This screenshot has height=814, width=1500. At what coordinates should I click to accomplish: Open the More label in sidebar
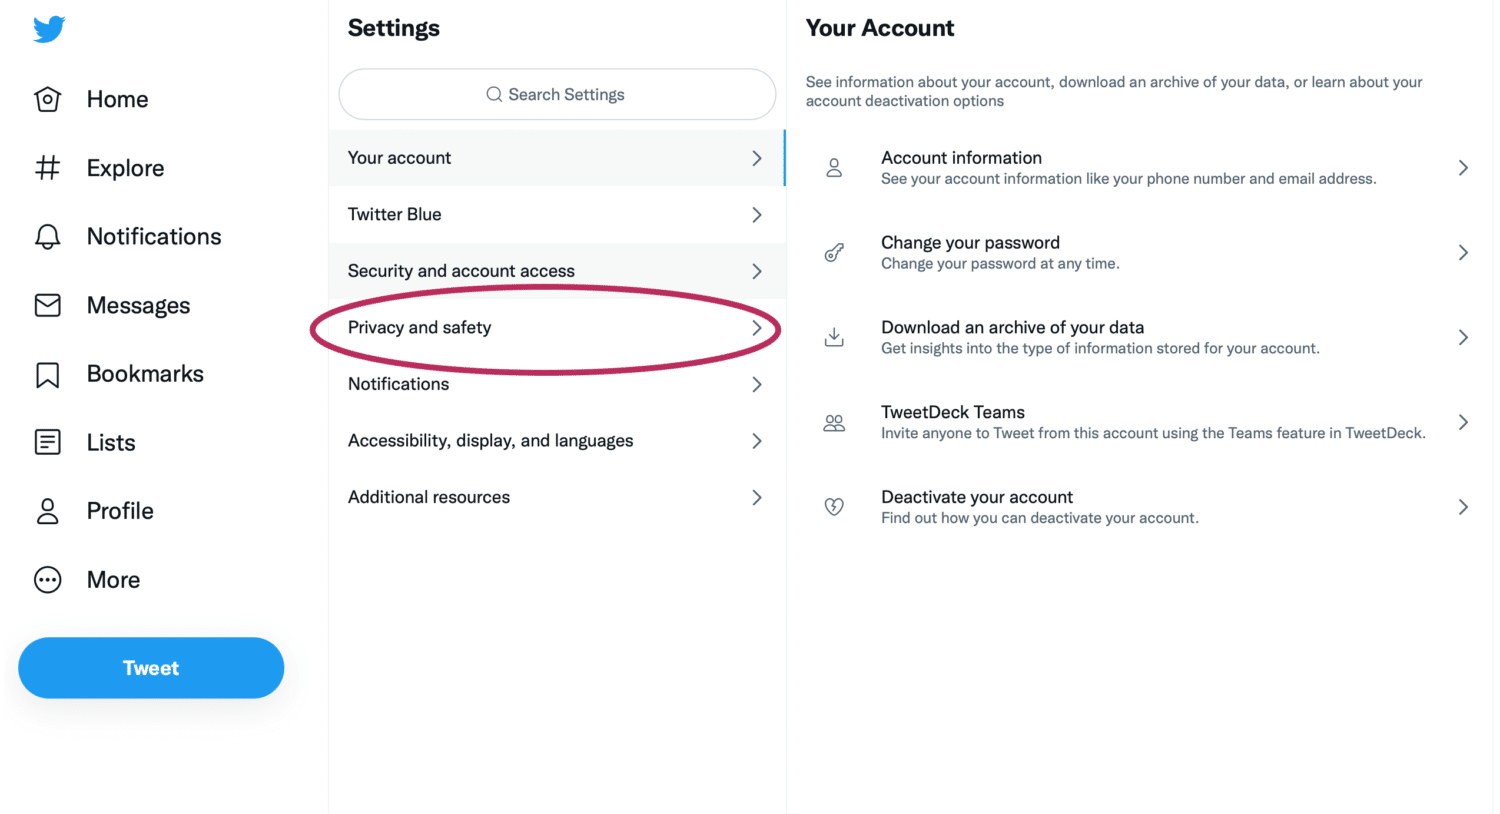(113, 580)
